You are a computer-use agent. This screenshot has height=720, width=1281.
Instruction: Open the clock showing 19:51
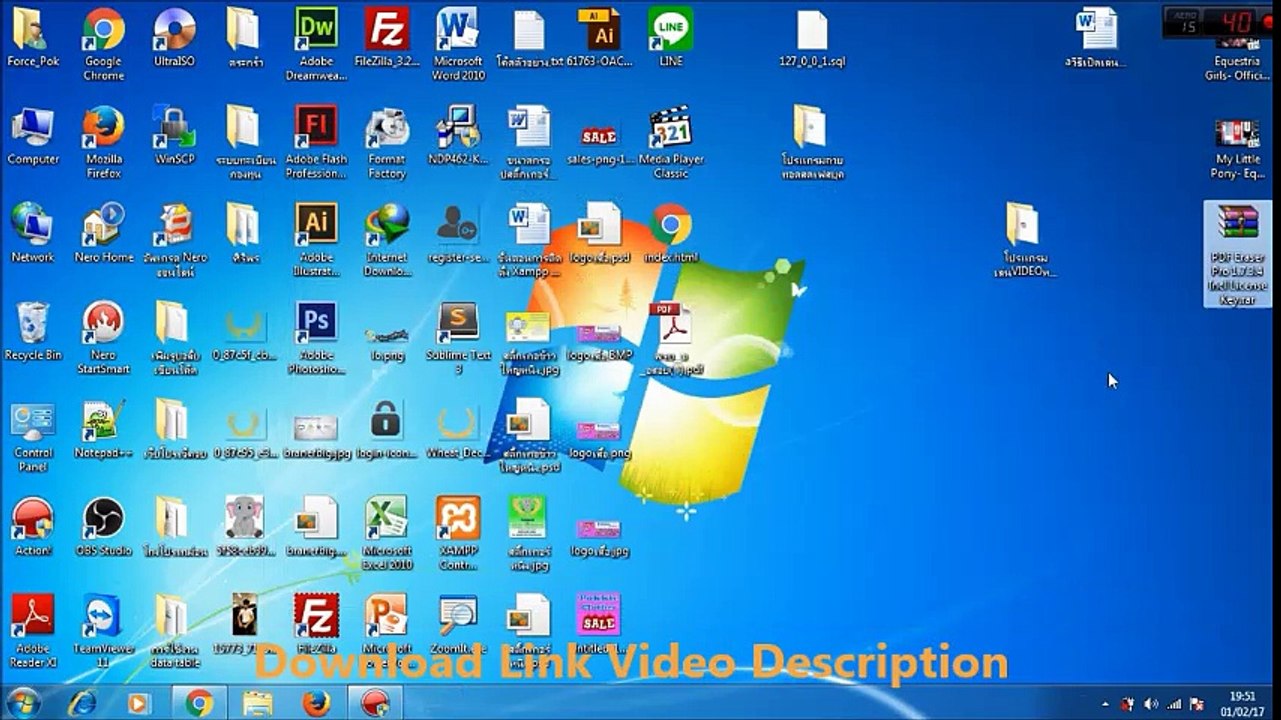tap(1241, 704)
